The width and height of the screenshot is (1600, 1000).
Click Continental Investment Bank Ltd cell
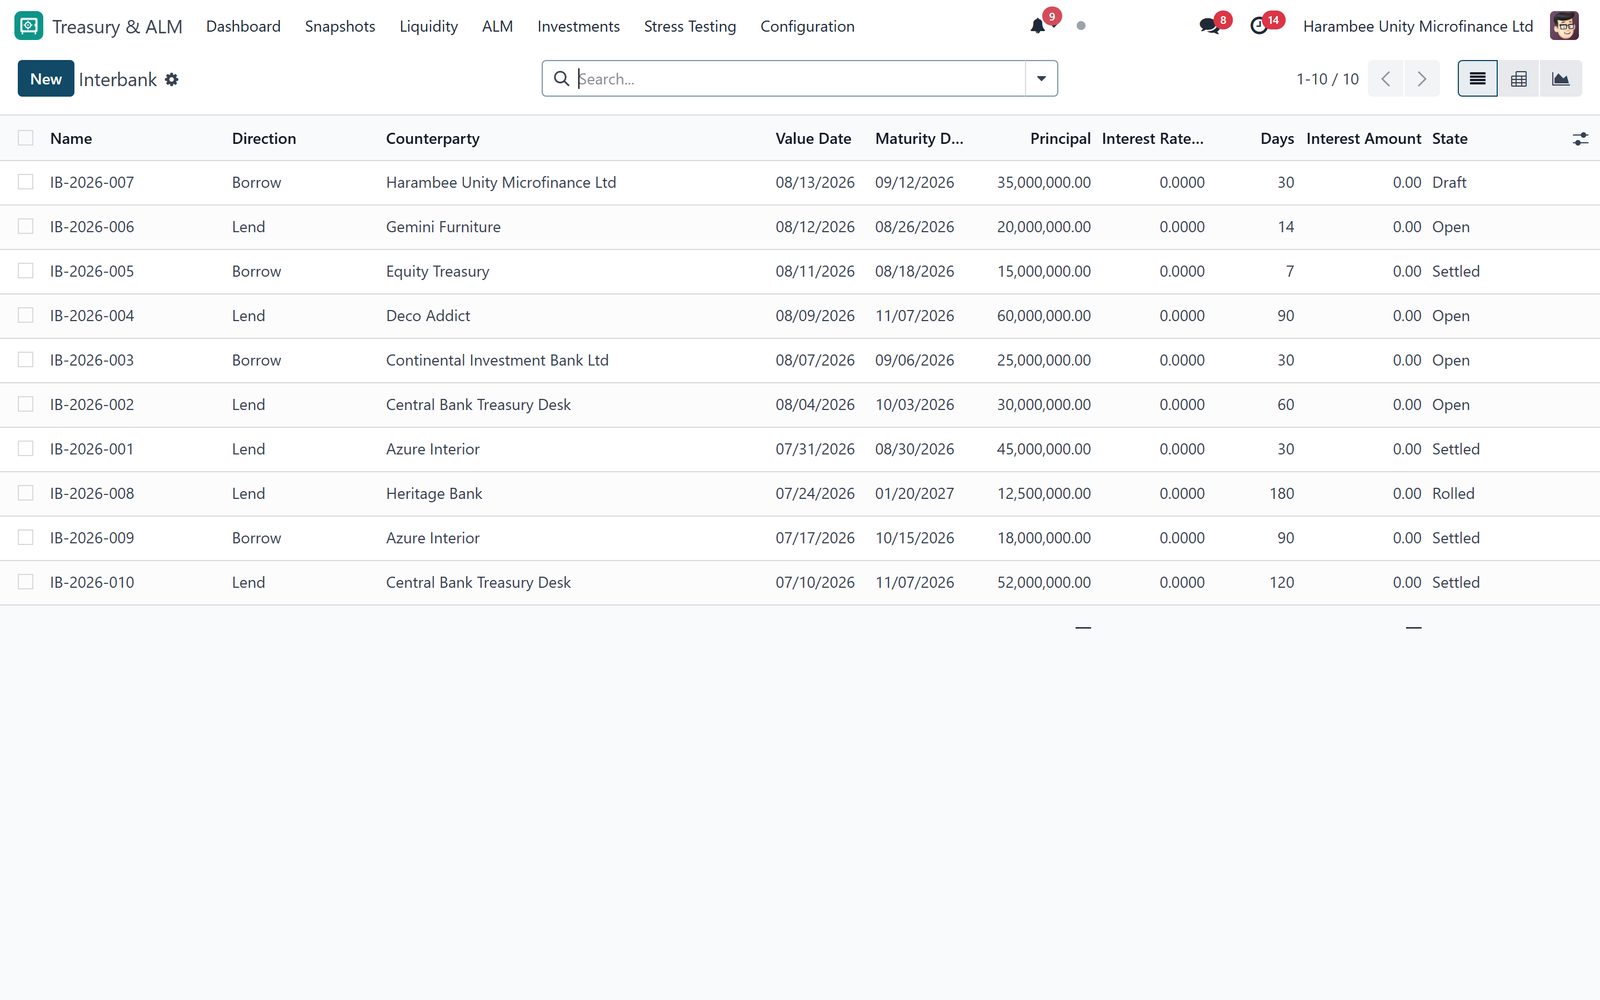(x=497, y=360)
